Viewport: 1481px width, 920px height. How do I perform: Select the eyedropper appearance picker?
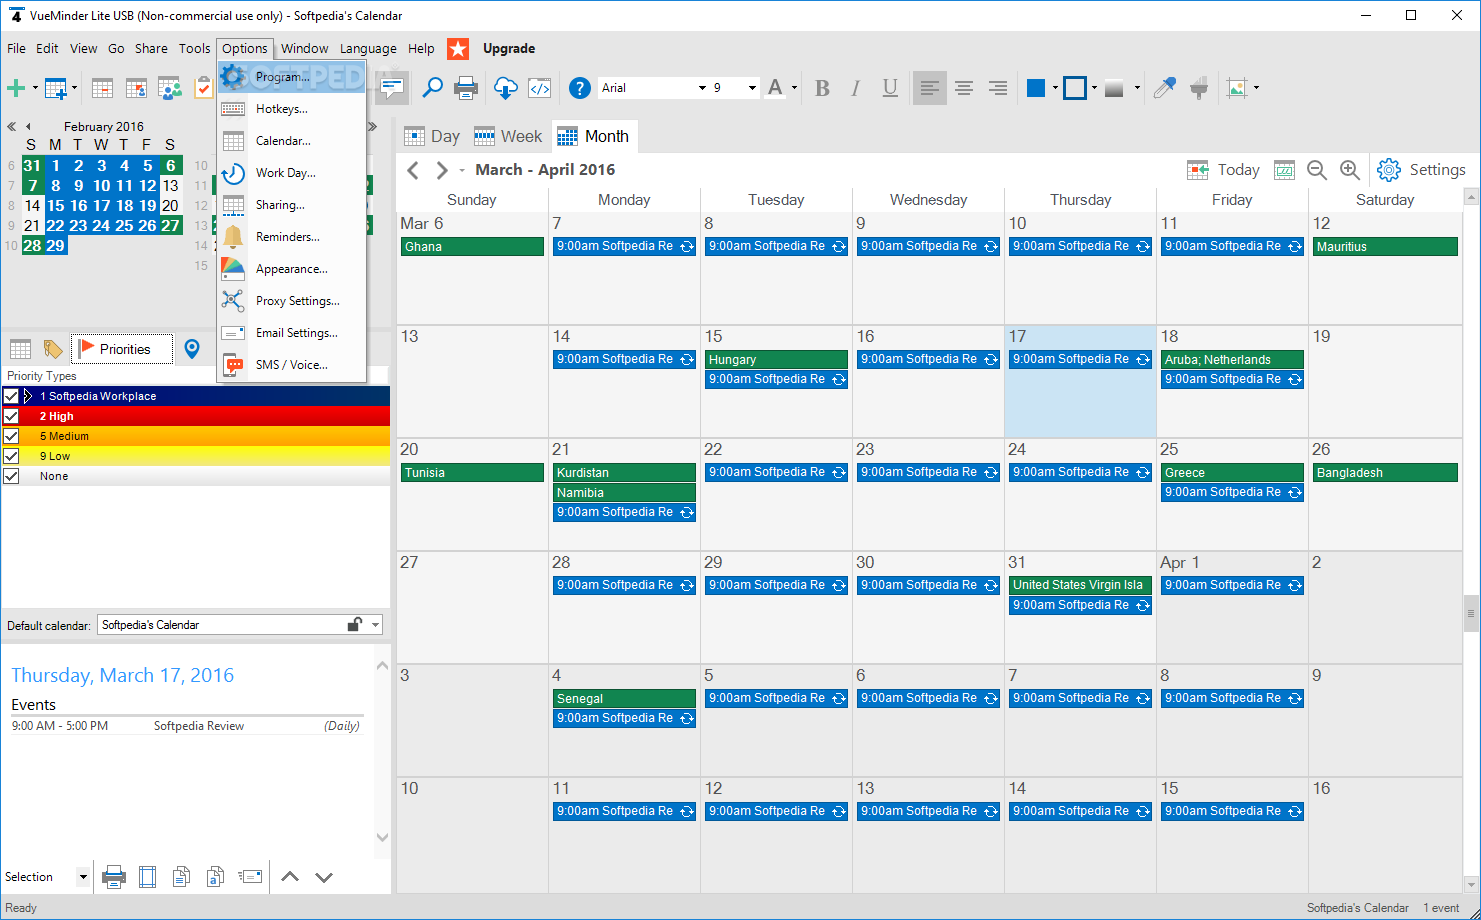1164,88
